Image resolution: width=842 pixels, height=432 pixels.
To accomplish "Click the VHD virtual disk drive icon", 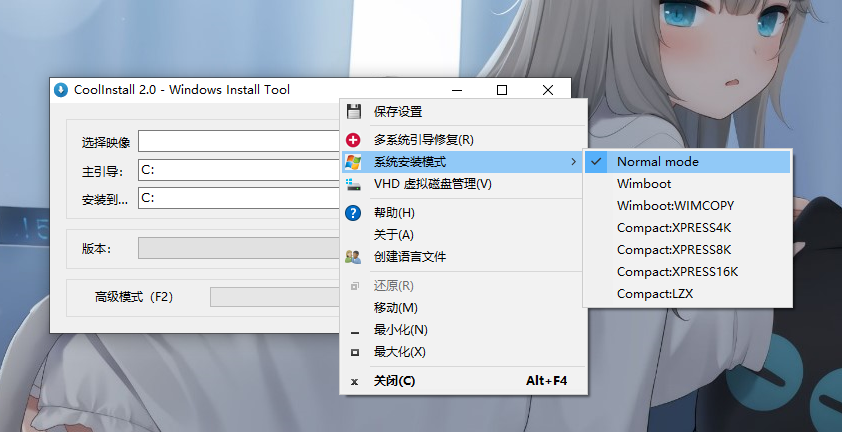I will point(353,184).
